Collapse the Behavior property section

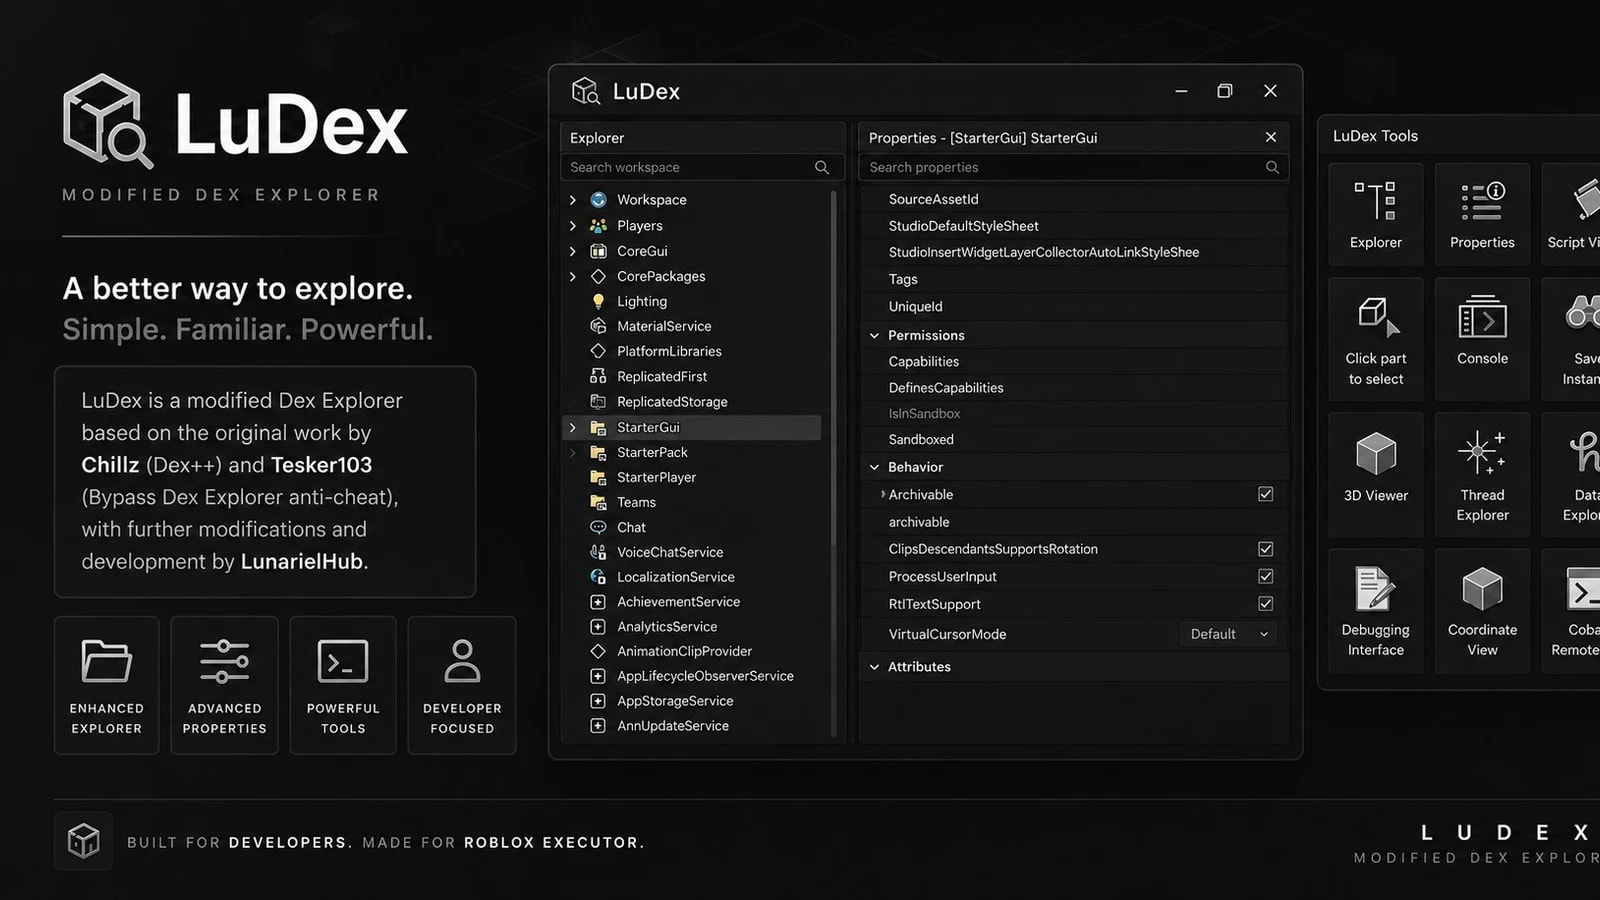coord(874,467)
